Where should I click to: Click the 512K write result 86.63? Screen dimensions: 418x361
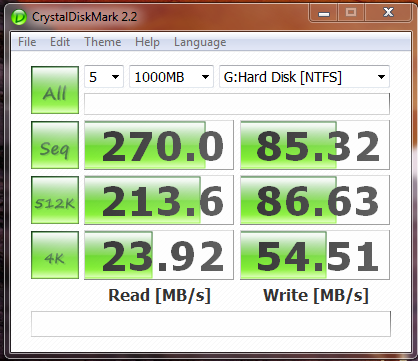coord(315,200)
